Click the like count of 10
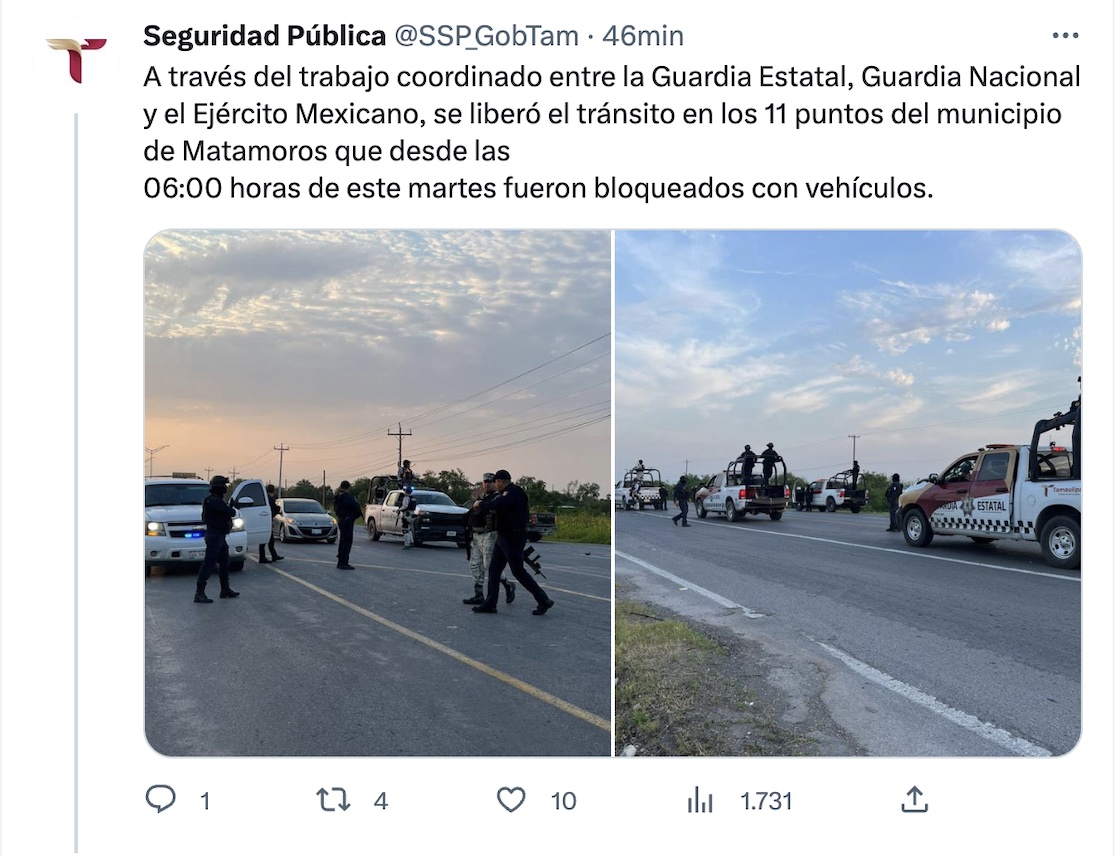The width and height of the screenshot is (1120, 856). click(563, 801)
